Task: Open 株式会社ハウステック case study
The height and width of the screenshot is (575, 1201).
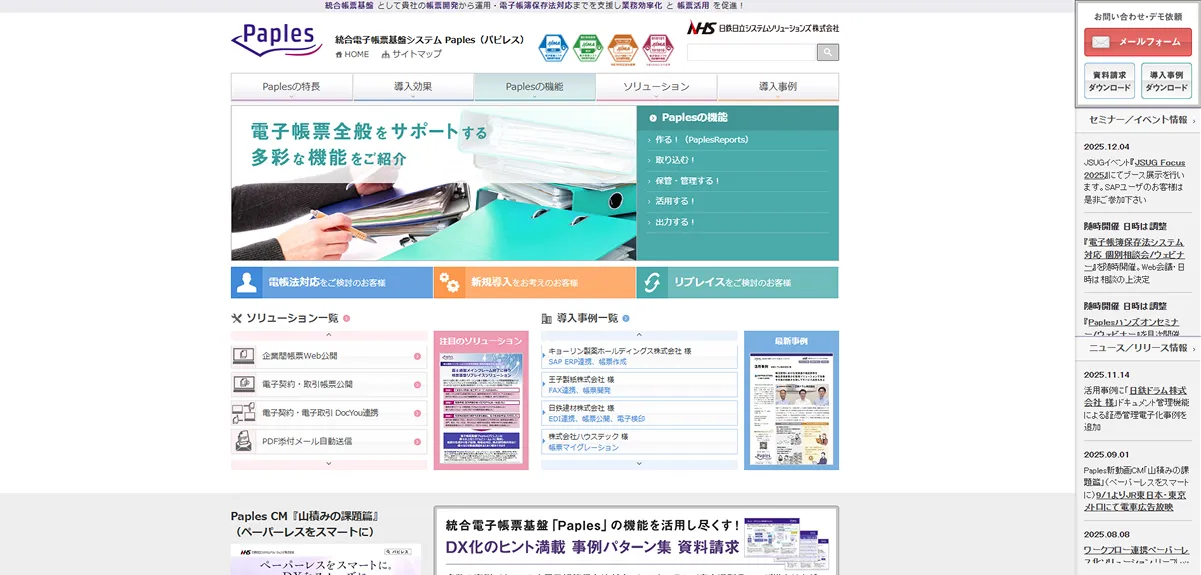Action: point(640,442)
